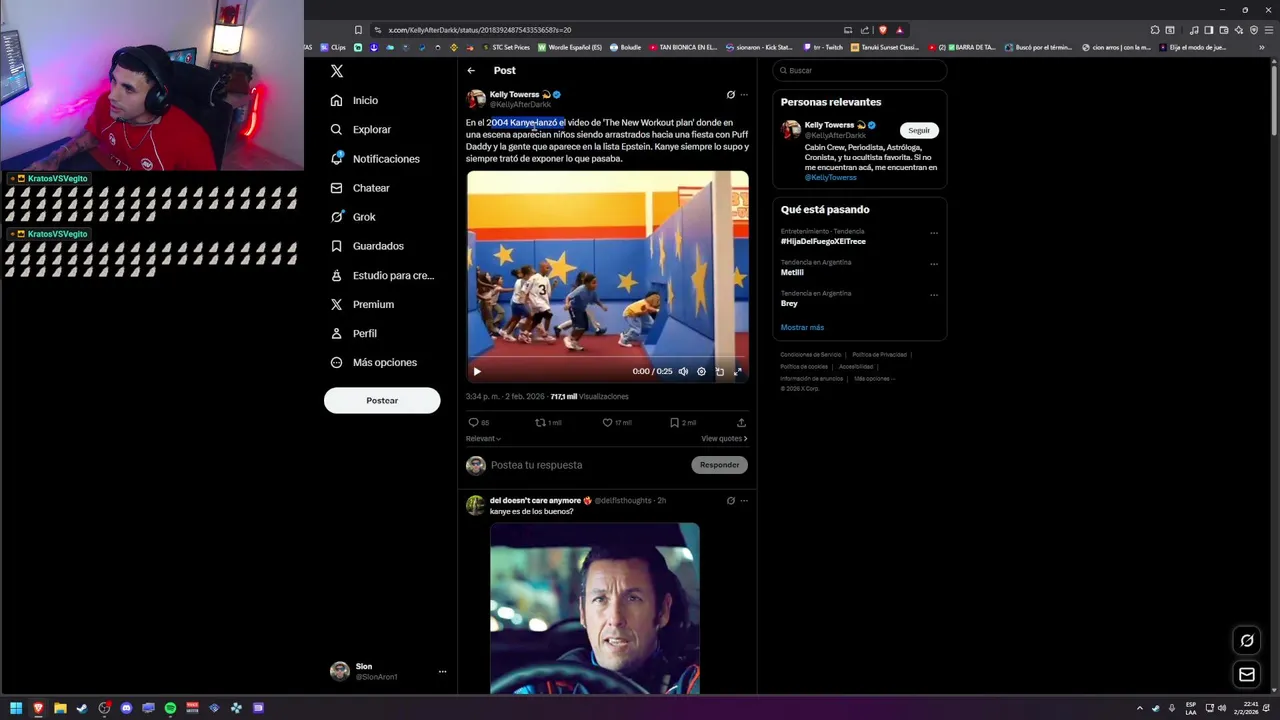Enter fullscreen video mode
1280x720 pixels.
(x=737, y=371)
